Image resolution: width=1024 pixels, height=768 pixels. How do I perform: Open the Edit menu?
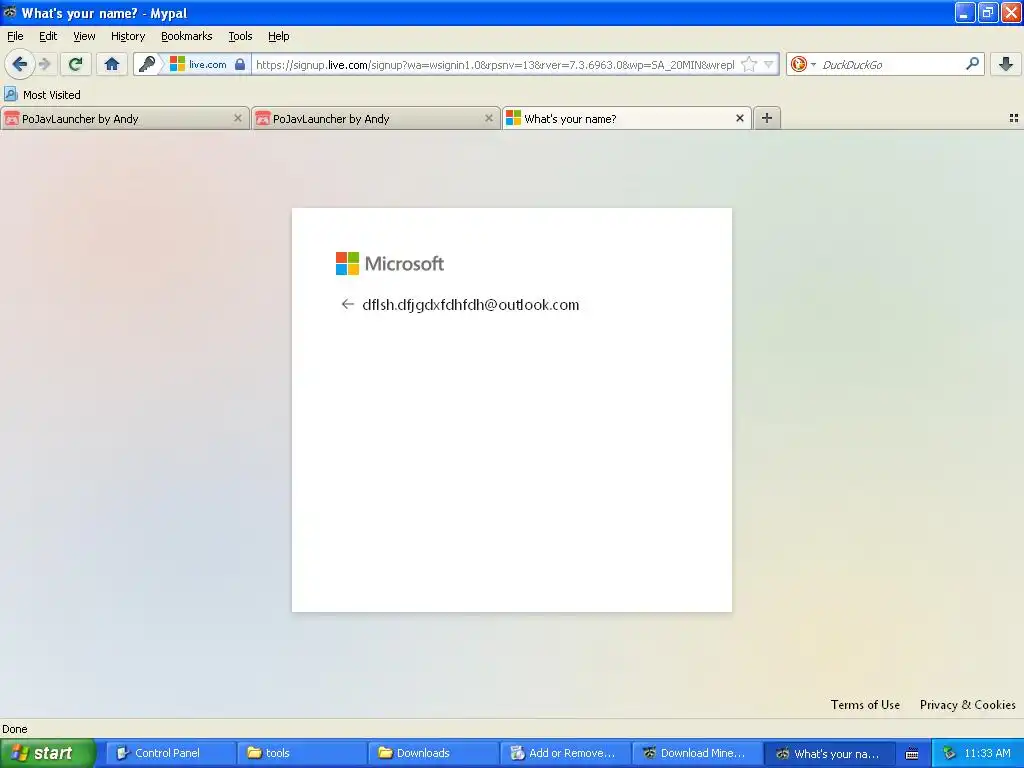48,36
